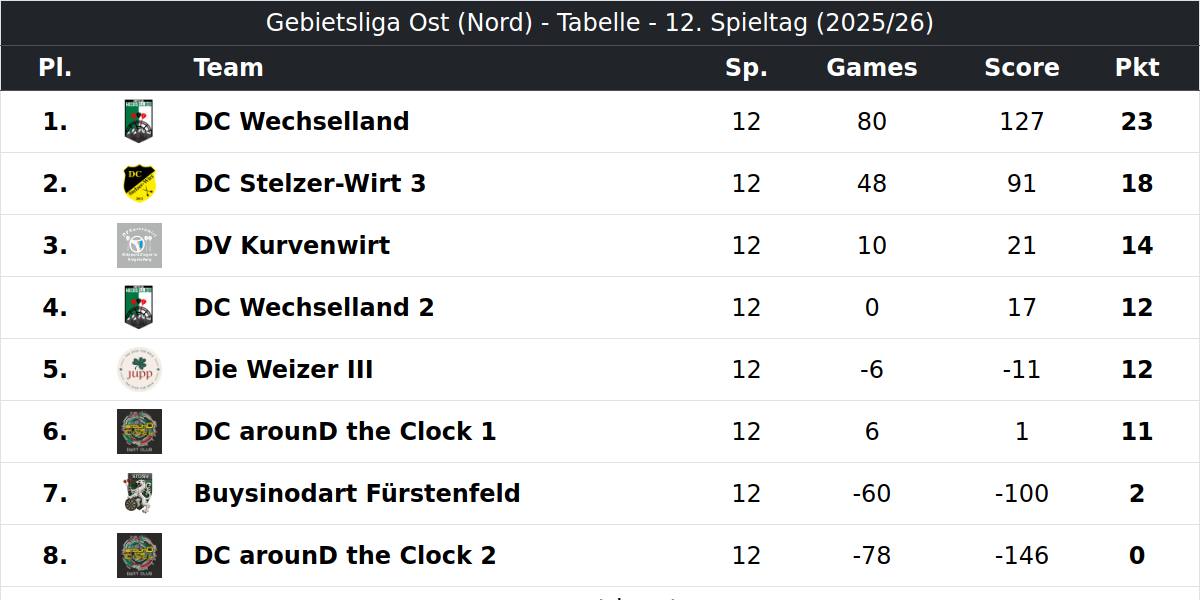Click the DC Stelzer-Wirt 3 yellow shield logo
Image resolution: width=1200 pixels, height=600 pixels.
(x=139, y=183)
